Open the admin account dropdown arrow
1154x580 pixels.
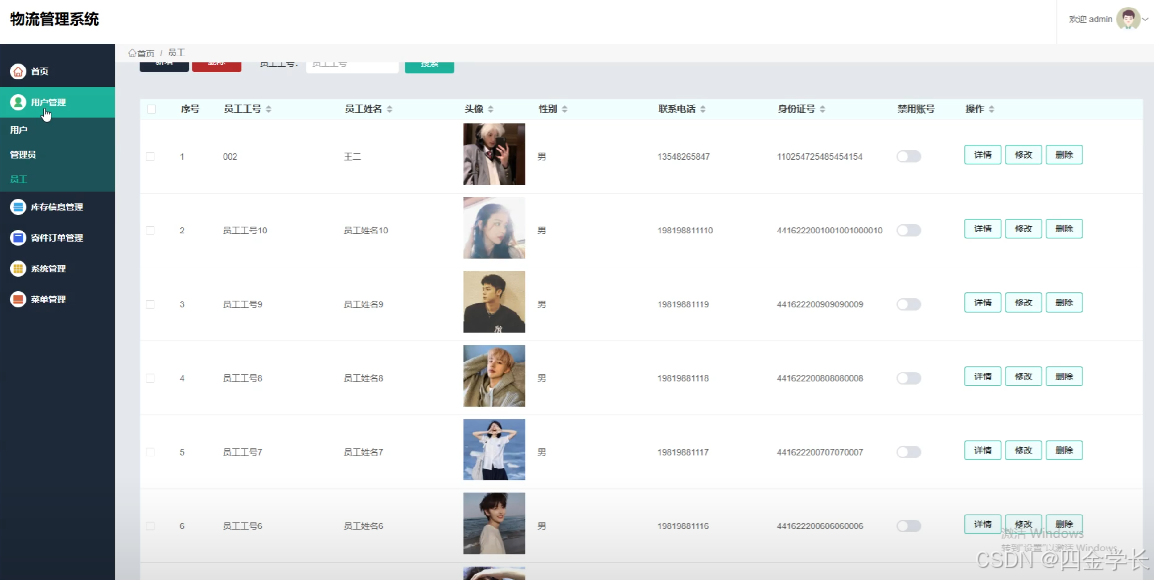tap(1144, 20)
